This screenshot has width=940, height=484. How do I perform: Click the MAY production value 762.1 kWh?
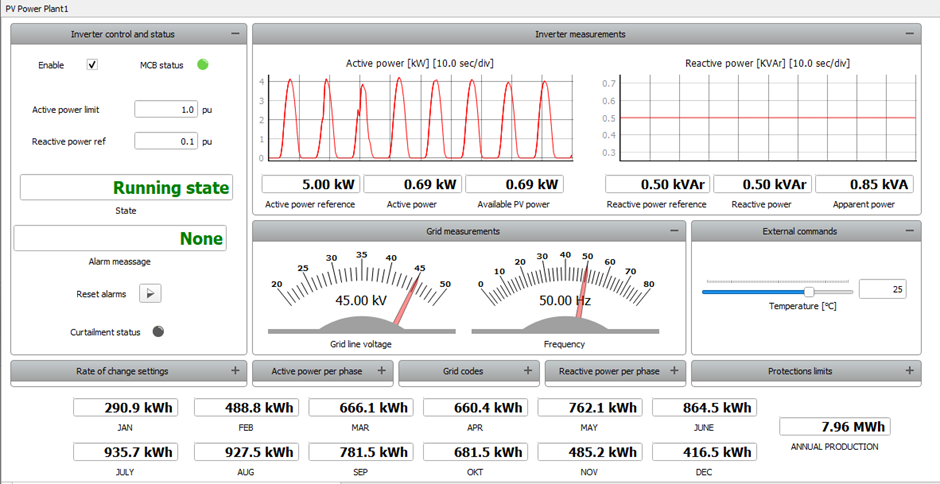click(590, 408)
